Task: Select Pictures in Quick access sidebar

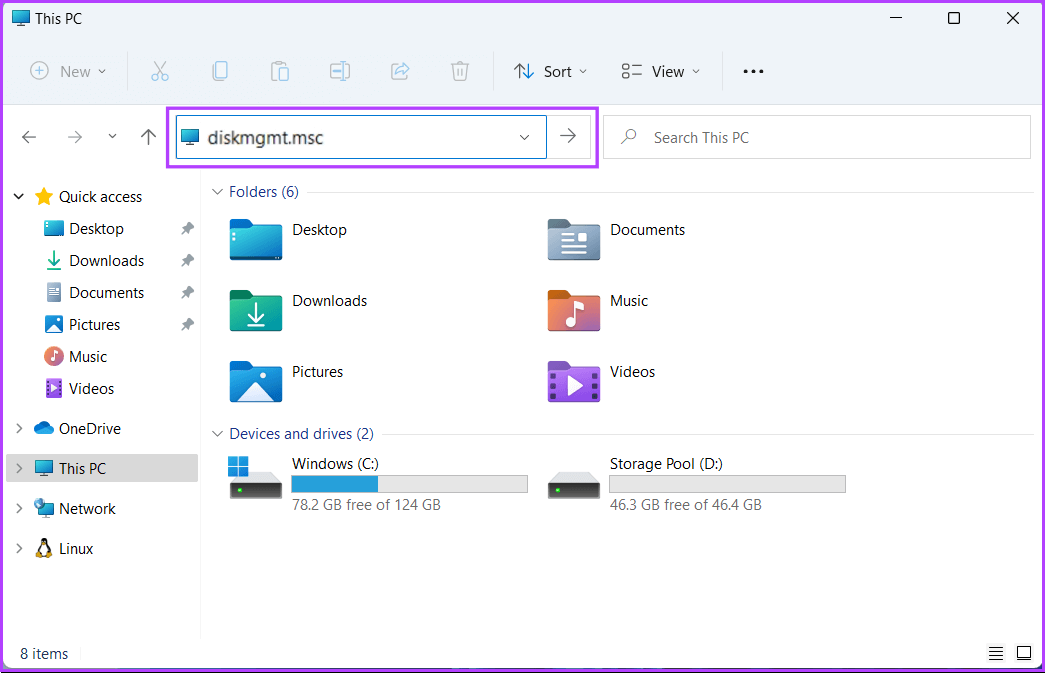Action: [x=95, y=325]
